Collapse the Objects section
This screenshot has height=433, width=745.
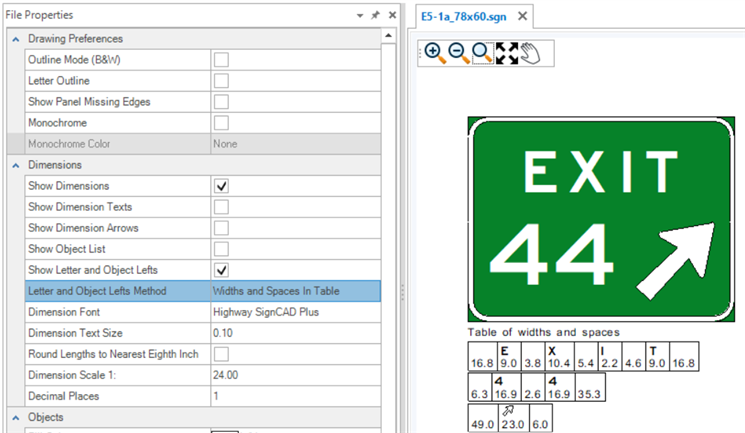tap(13, 417)
